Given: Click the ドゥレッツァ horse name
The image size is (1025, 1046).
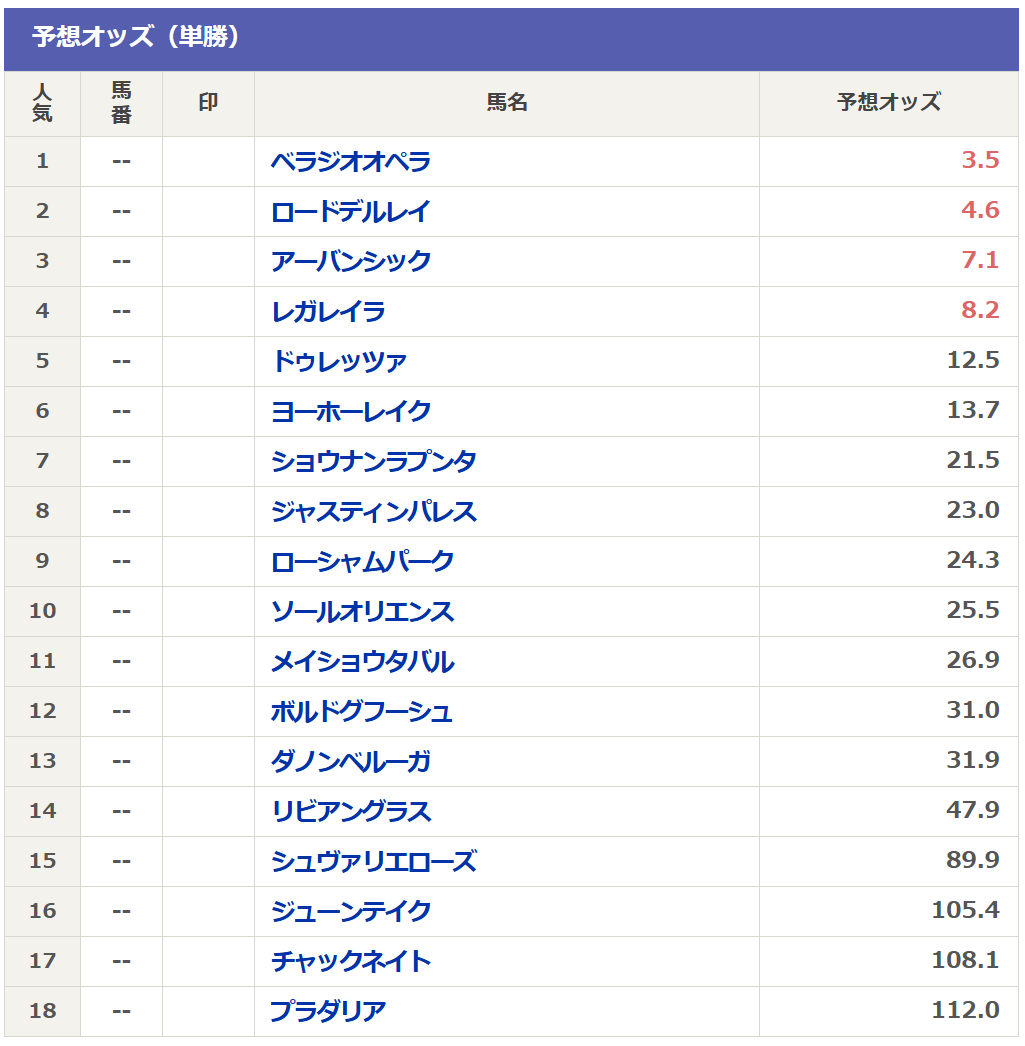Looking at the screenshot, I should tap(339, 362).
